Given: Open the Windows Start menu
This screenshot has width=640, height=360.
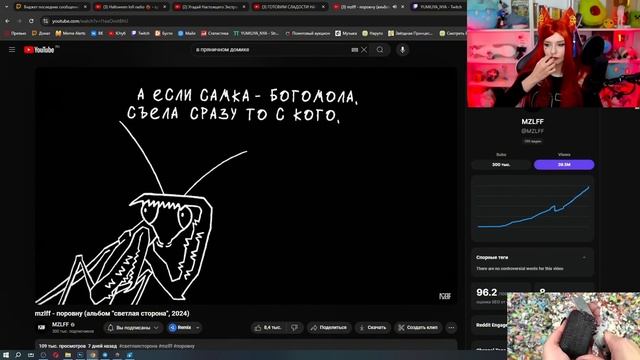Looking at the screenshot, I should 6,355.
